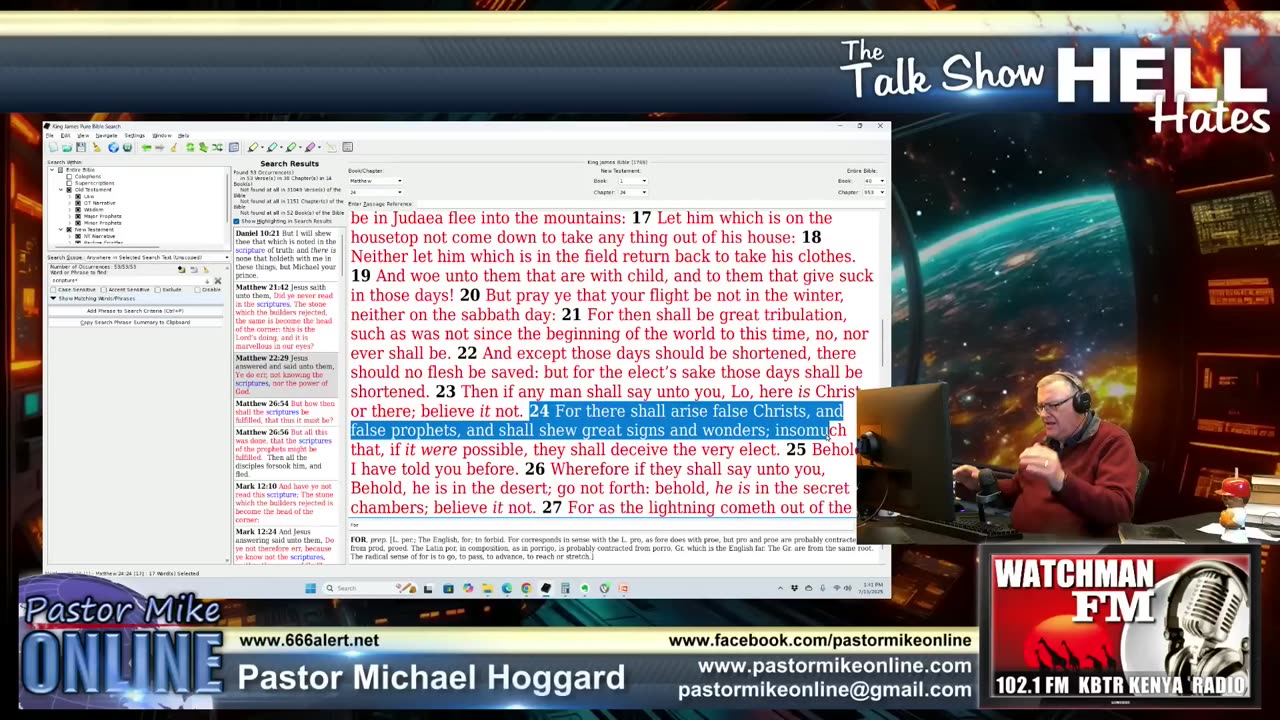Click Copy Search Phrase Summary to Clipboard
1280x720 pixels.
pyautogui.click(x=135, y=322)
